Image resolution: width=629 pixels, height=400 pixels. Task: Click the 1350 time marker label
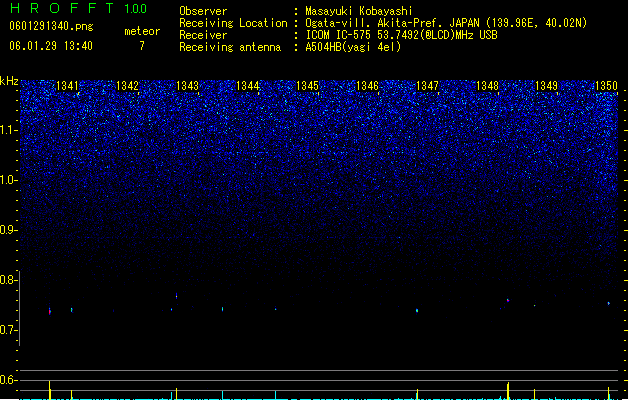(606, 86)
